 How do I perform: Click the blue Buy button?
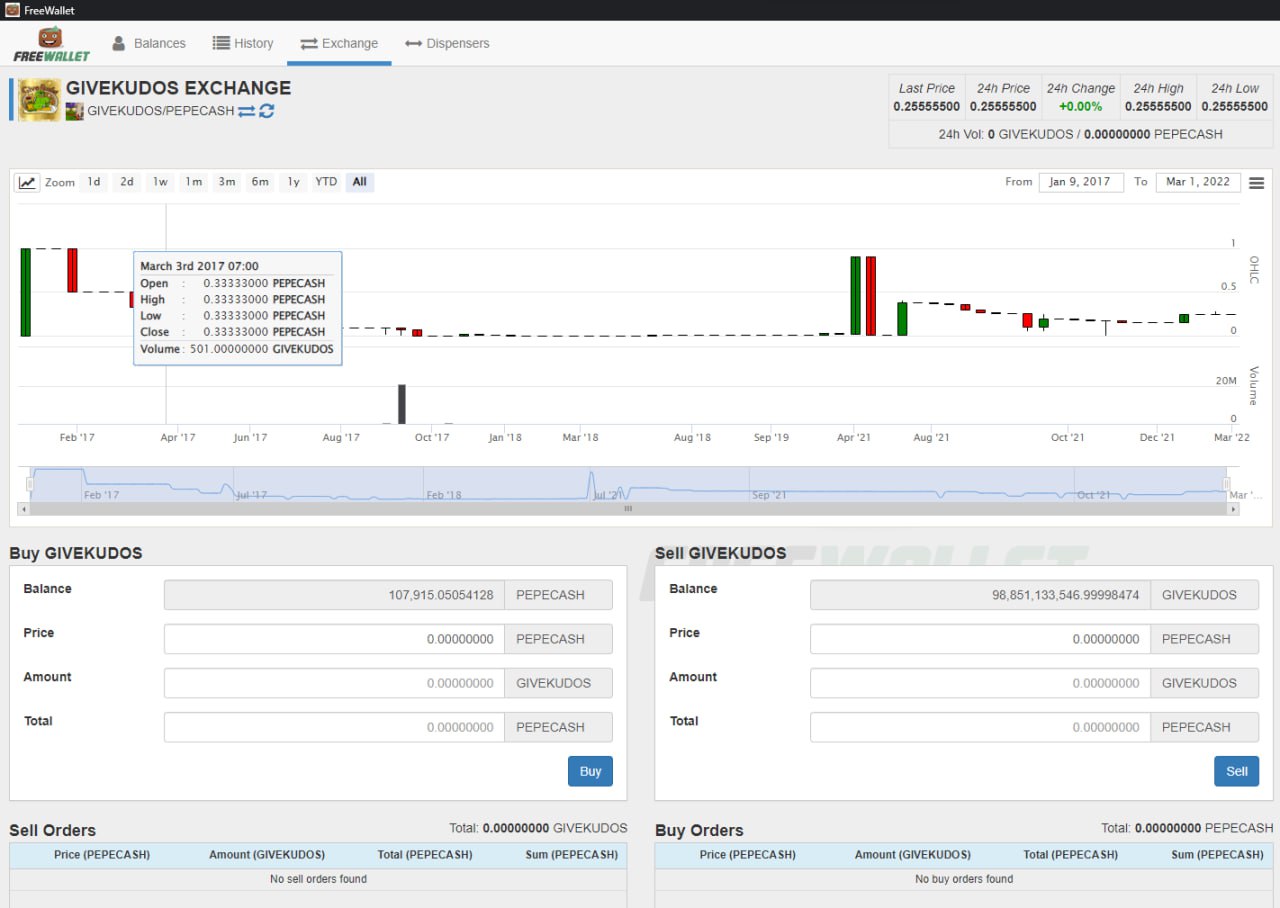point(590,771)
